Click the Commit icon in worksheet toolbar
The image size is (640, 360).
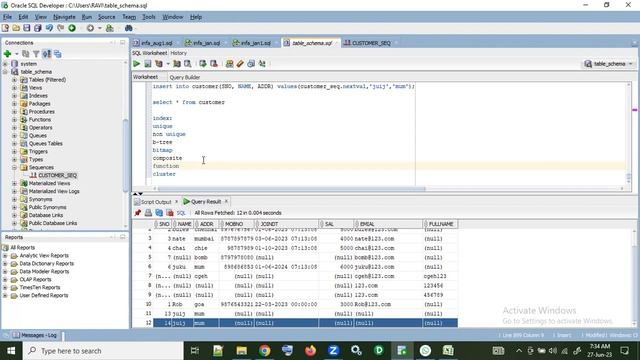click(202, 64)
